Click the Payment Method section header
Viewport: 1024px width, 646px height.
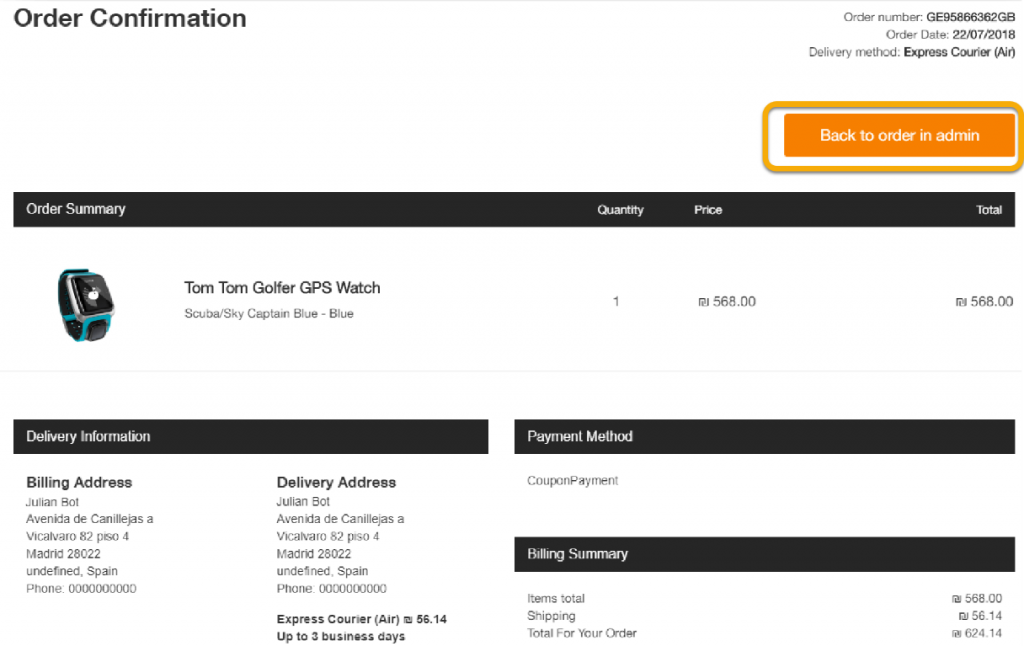coord(580,436)
